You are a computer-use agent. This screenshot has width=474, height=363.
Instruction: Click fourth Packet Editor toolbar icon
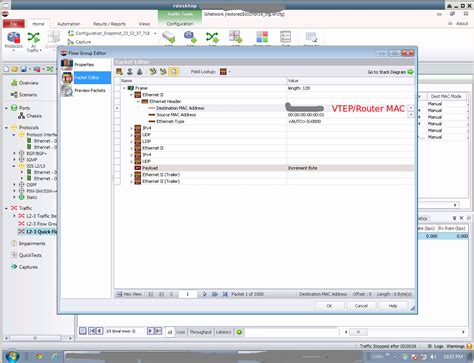coord(153,71)
